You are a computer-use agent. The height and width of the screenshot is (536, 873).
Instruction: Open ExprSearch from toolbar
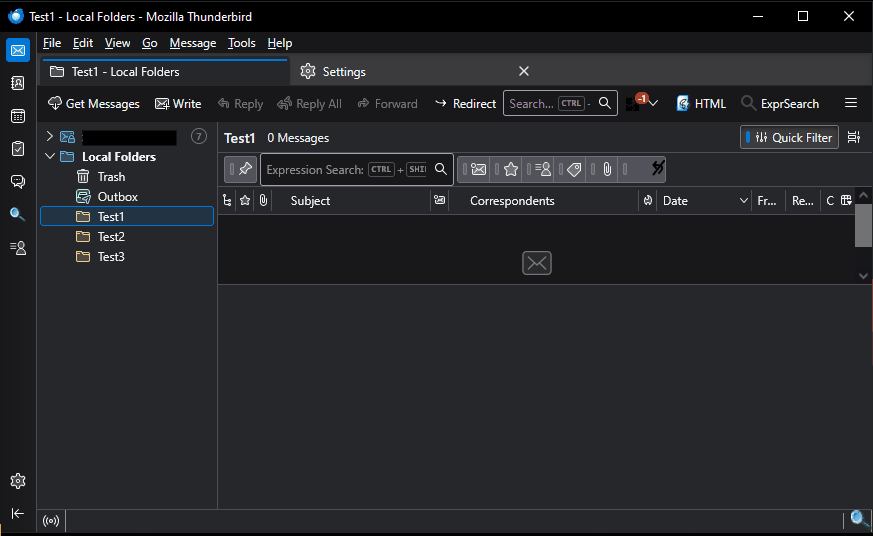point(780,104)
